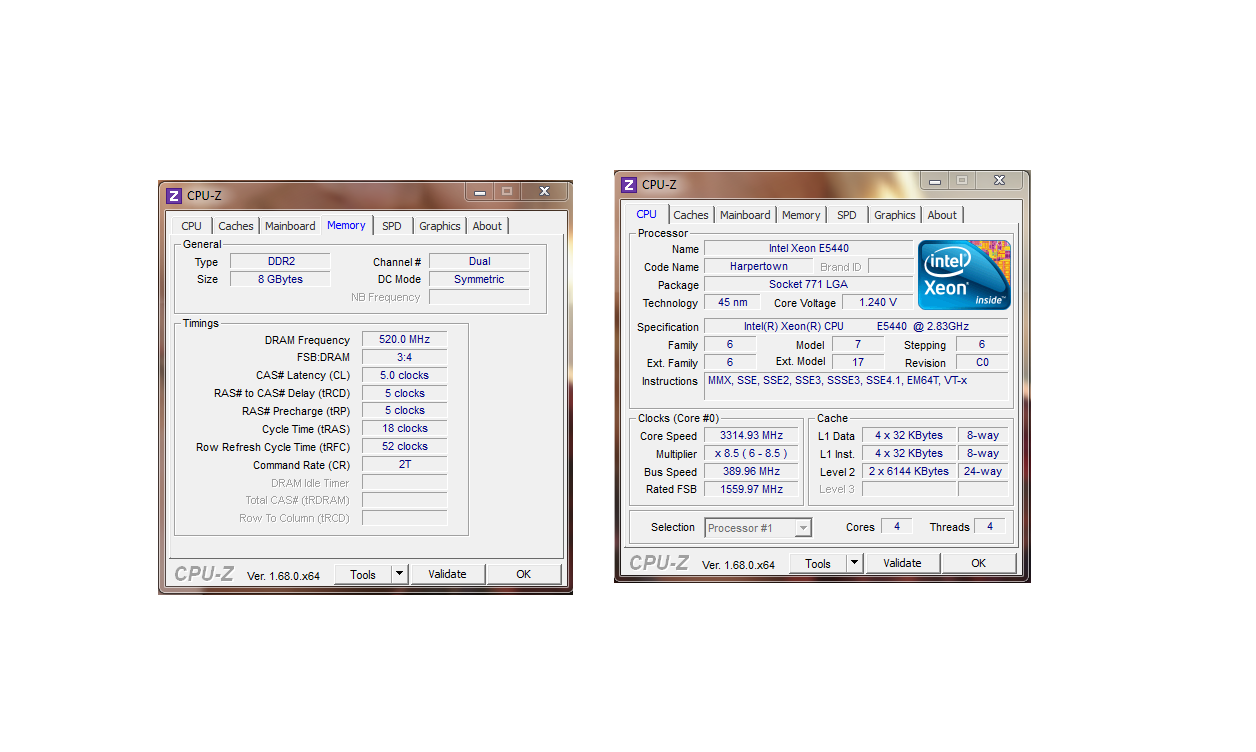Click the Harpertown code name value

click(758, 267)
